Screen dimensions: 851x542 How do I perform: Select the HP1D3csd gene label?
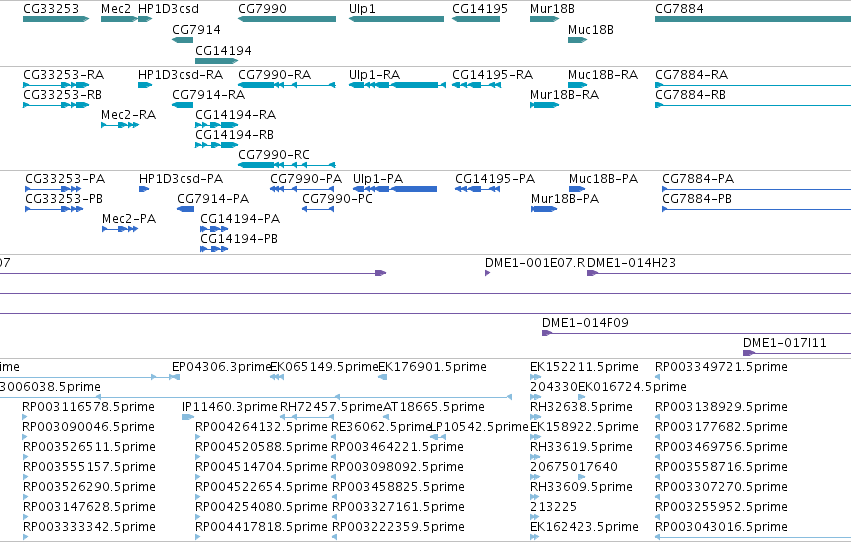click(168, 9)
